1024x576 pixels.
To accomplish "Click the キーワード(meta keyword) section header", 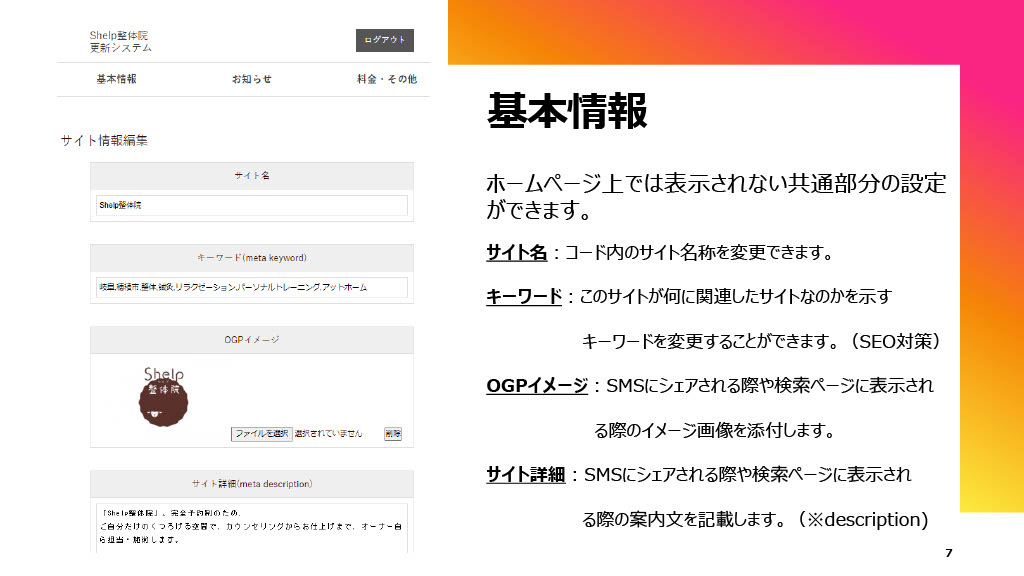I will [x=252, y=258].
